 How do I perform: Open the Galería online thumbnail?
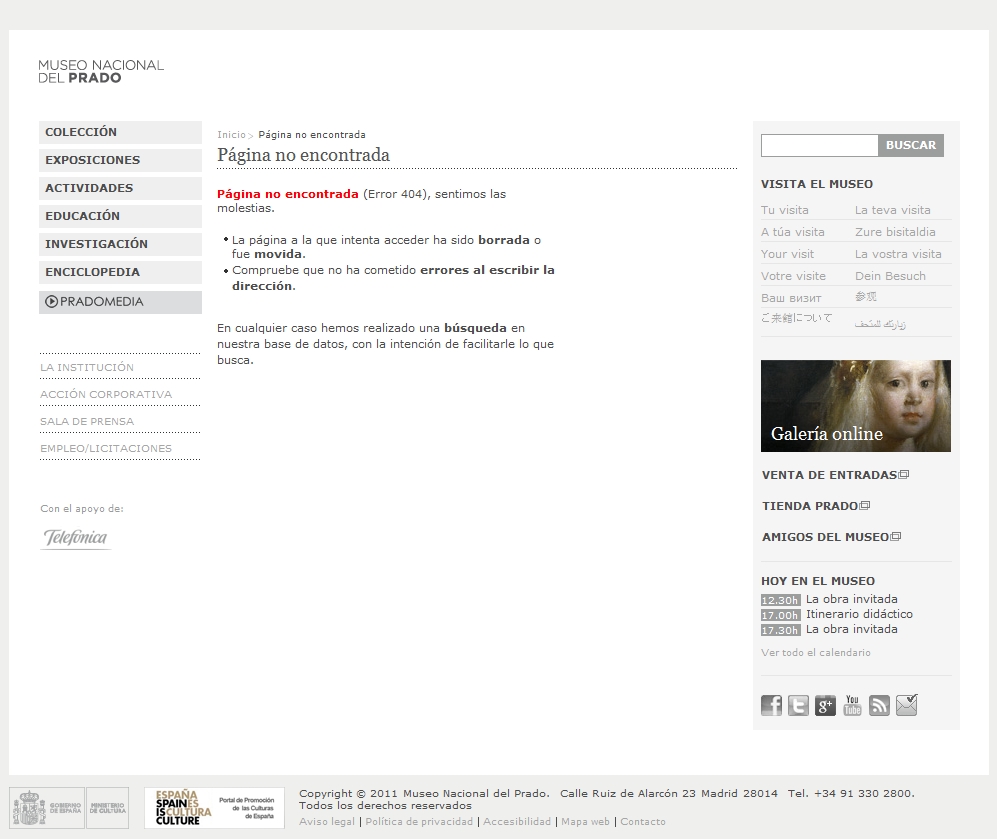pyautogui.click(x=855, y=406)
